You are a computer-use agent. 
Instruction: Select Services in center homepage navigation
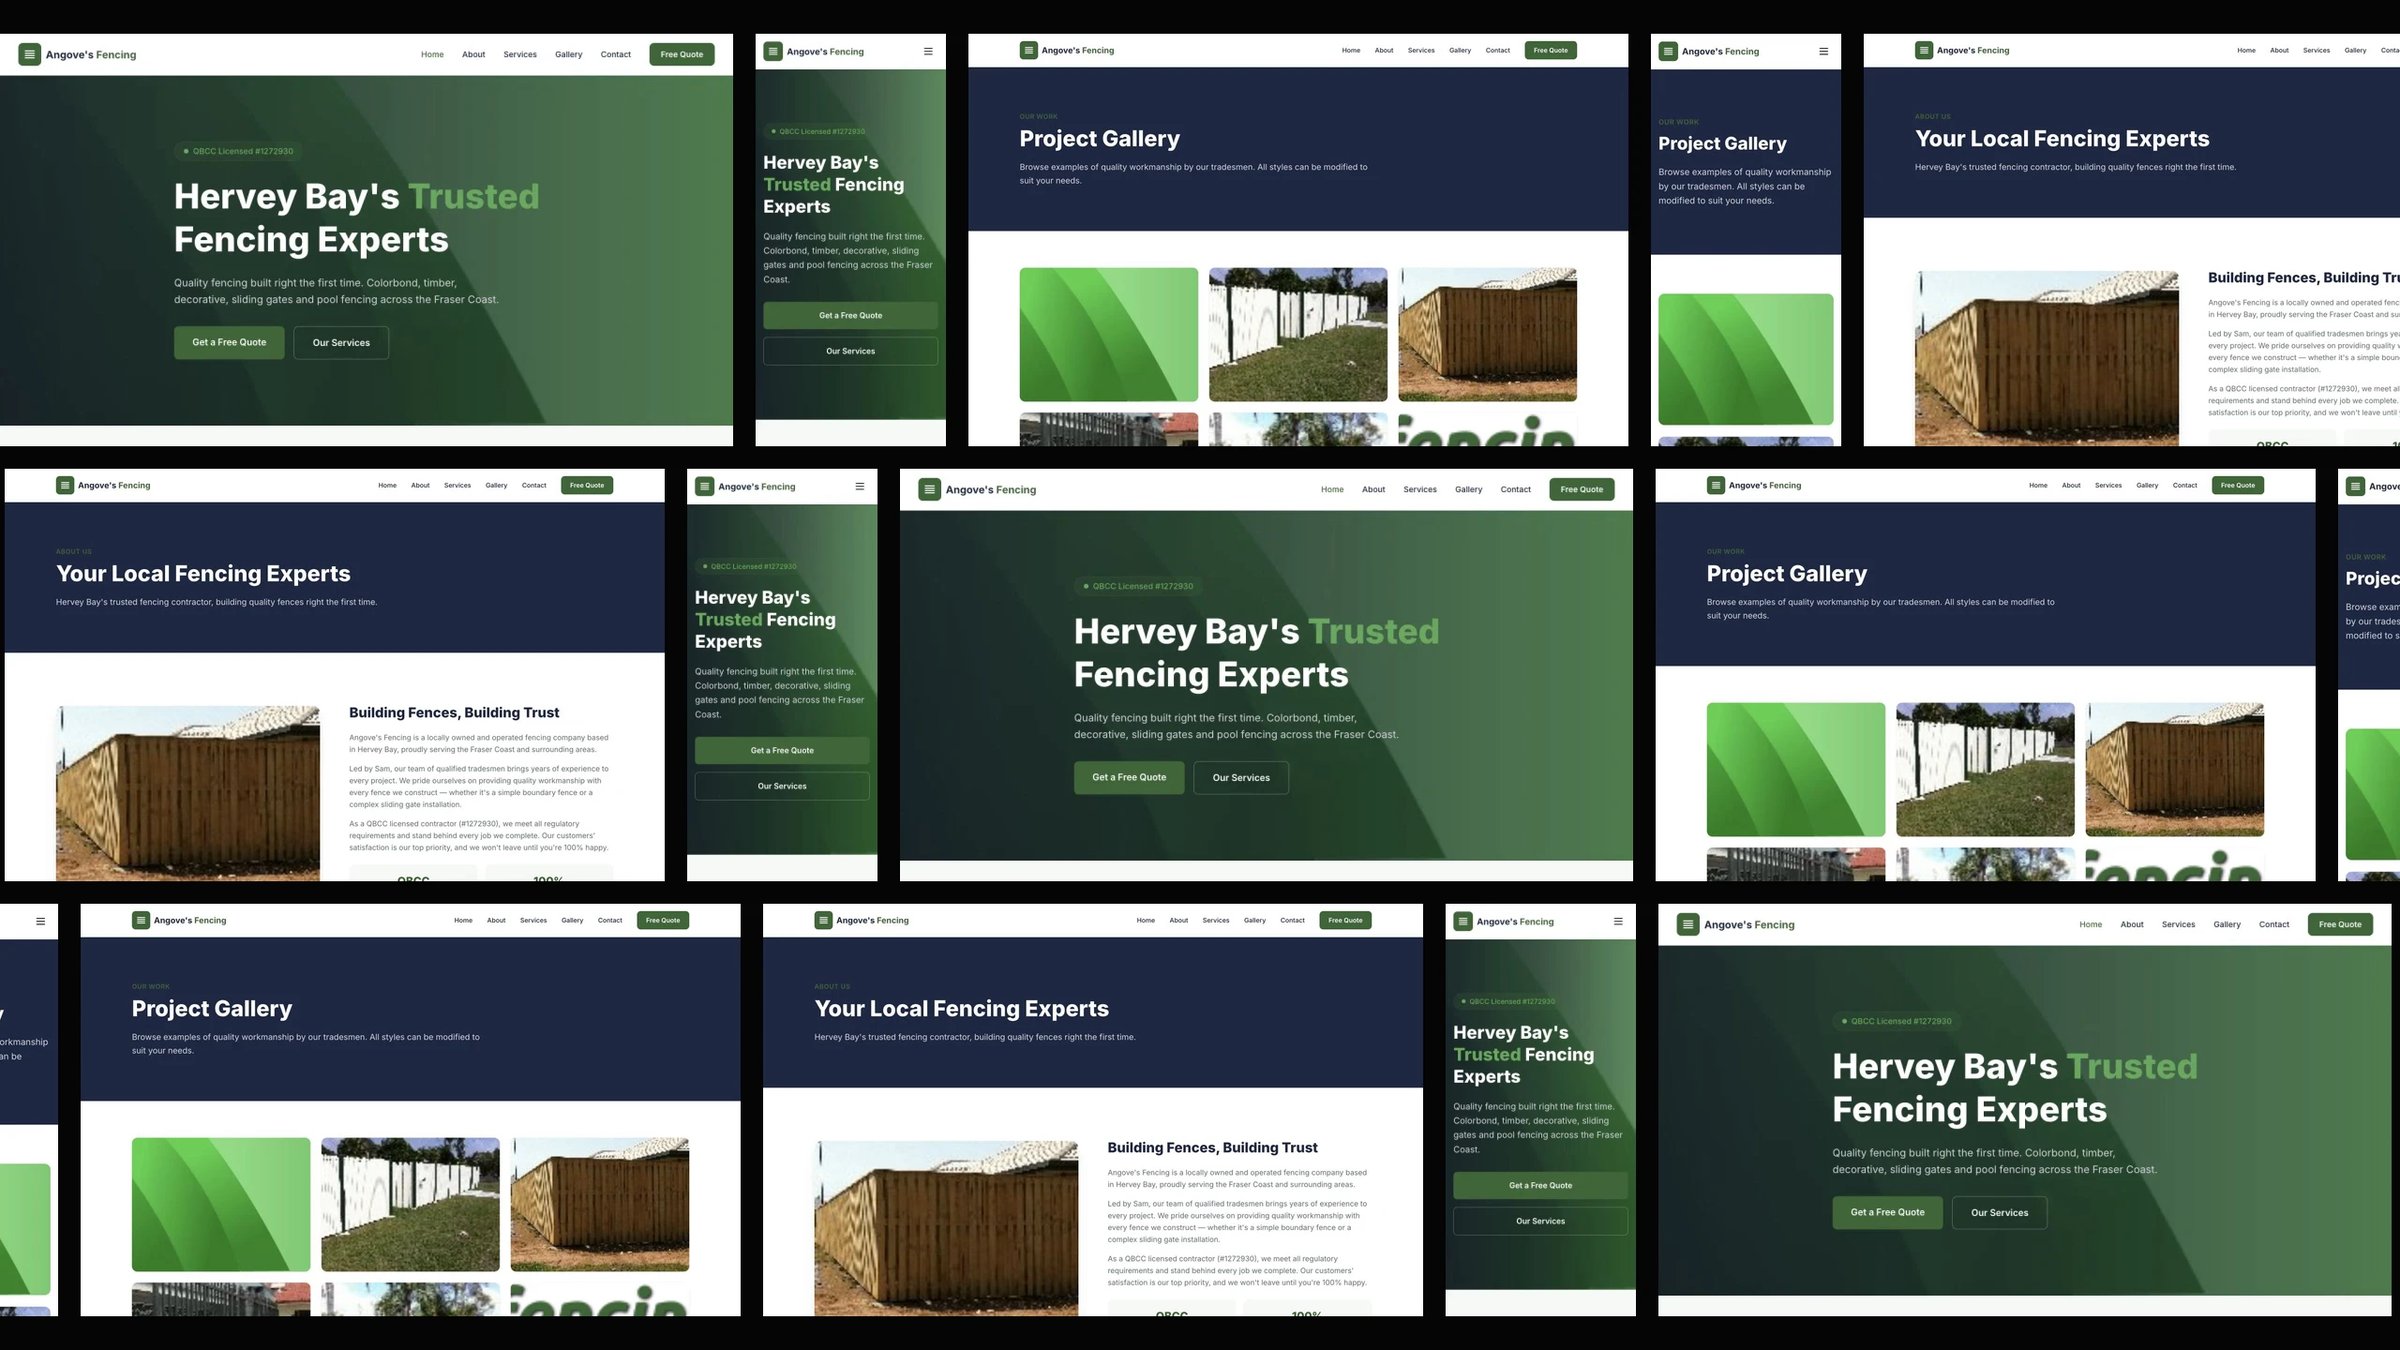point(1420,489)
